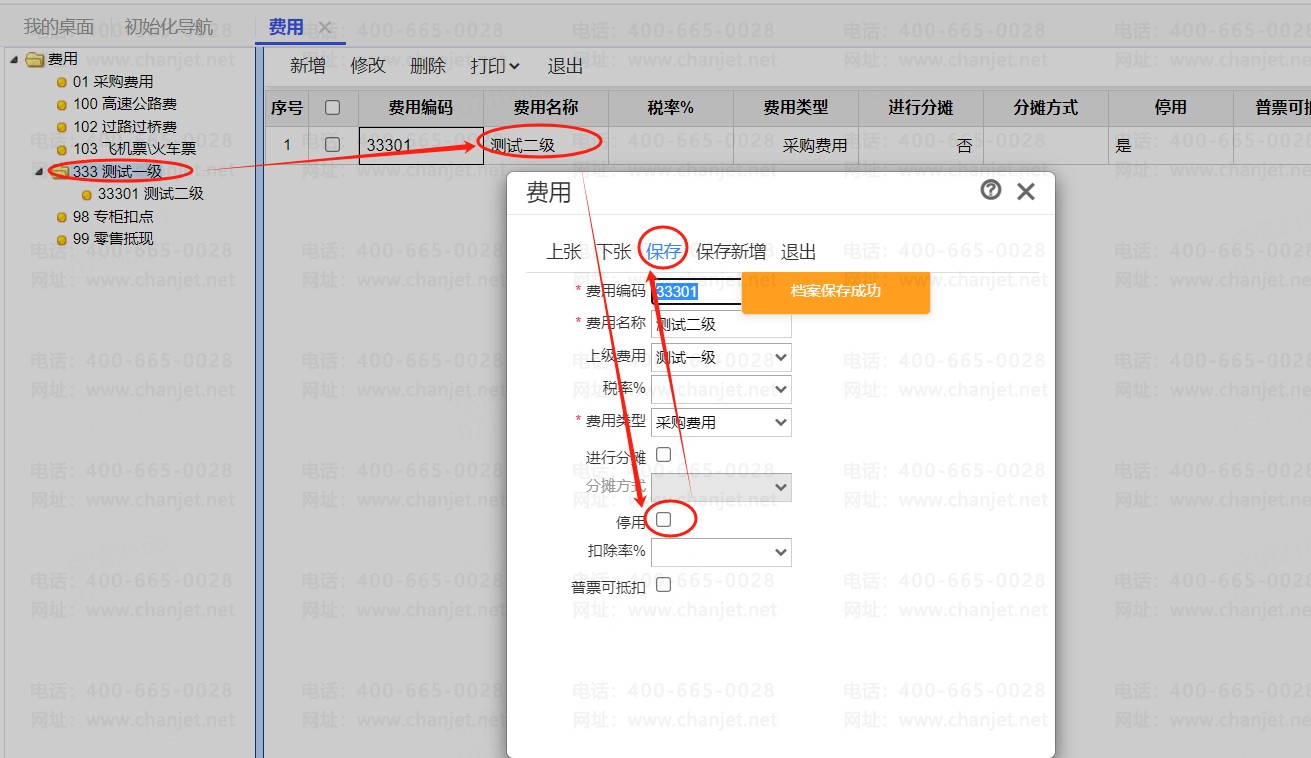Click 保存新增 in the dialog
1311x758 pixels.
(731, 251)
